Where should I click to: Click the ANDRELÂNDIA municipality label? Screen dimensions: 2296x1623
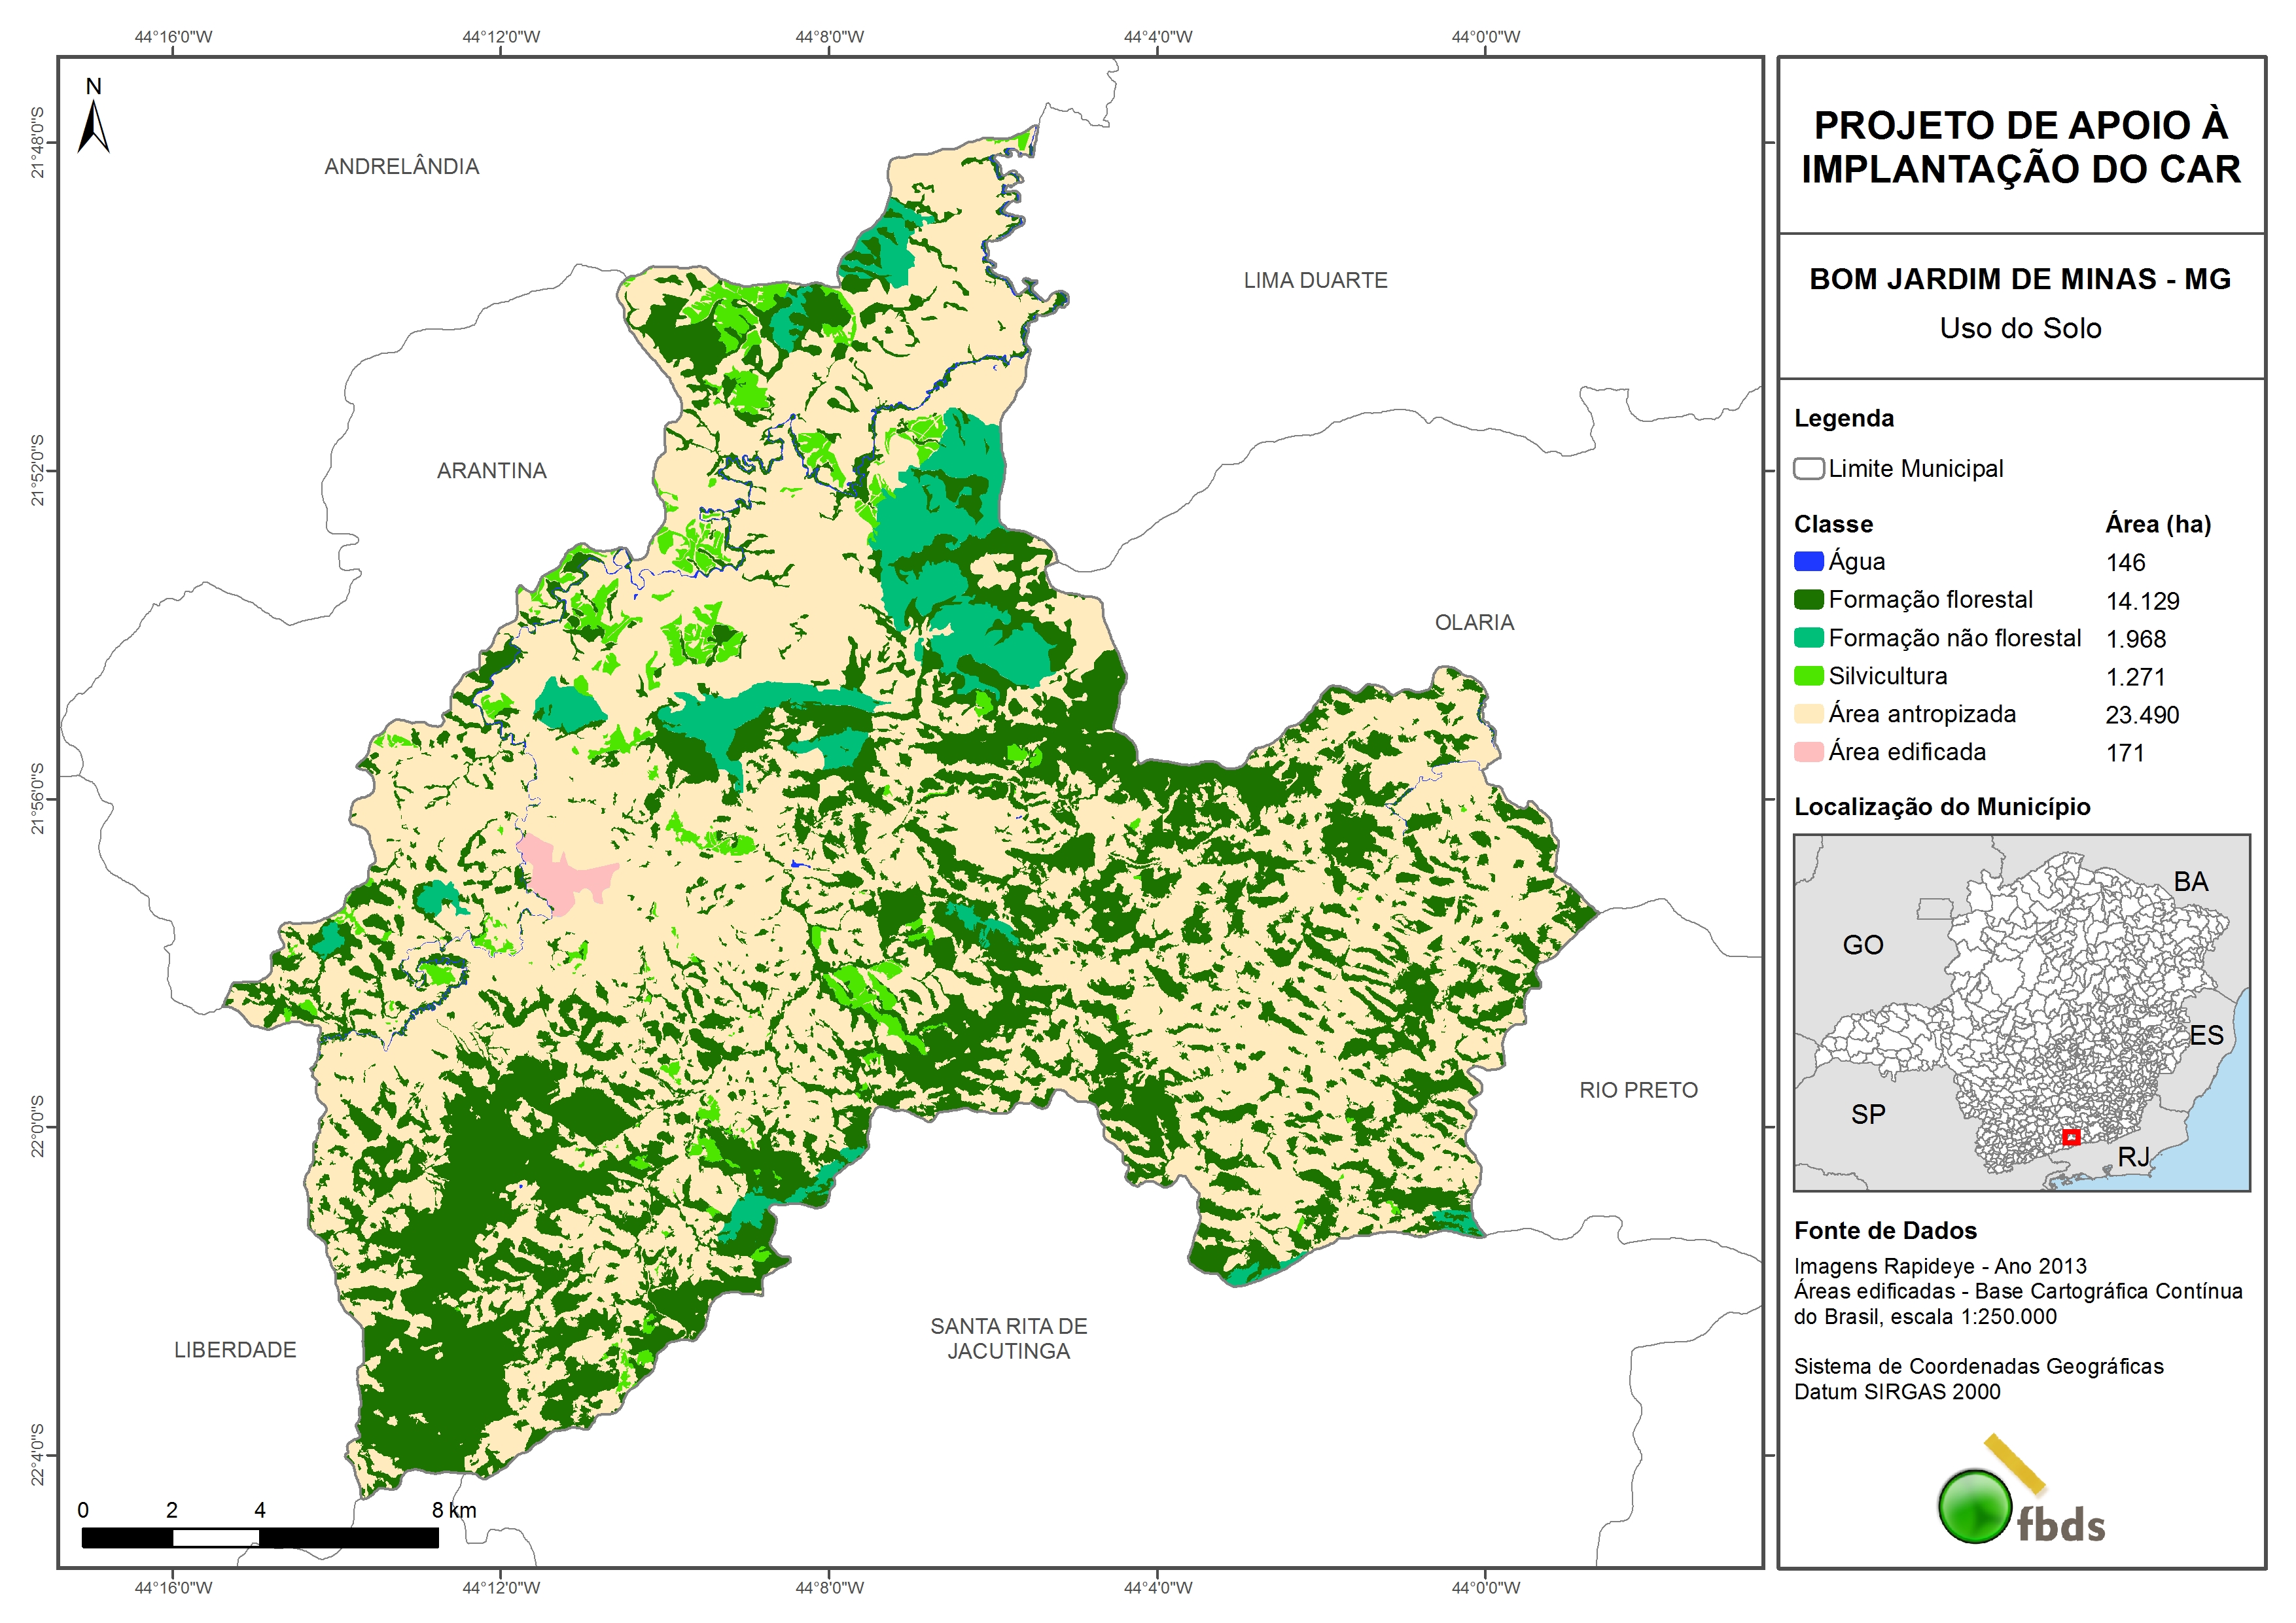[401, 167]
